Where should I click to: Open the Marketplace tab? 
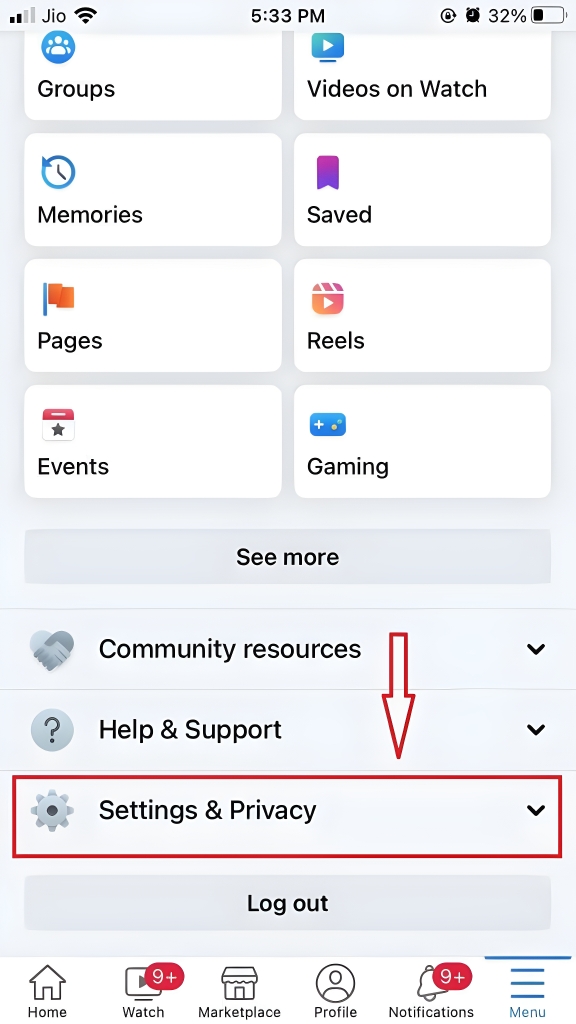click(239, 991)
